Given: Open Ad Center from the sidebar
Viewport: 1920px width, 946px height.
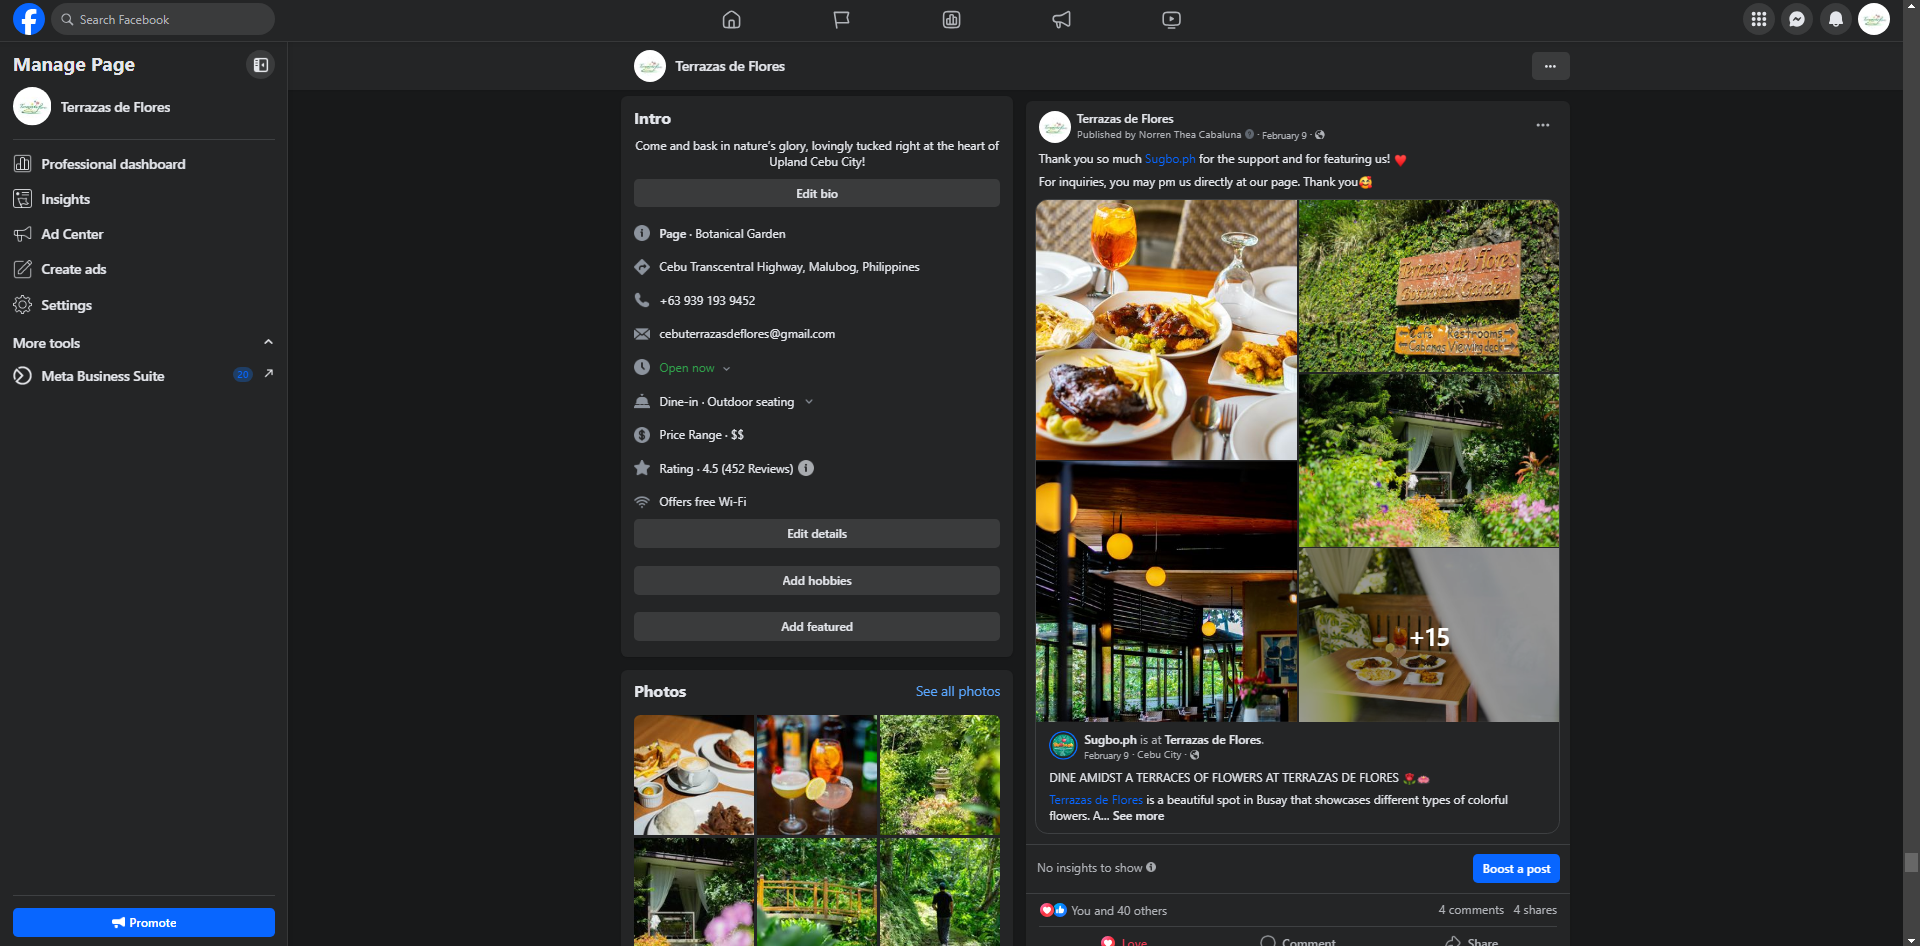Looking at the screenshot, I should point(144,234).
